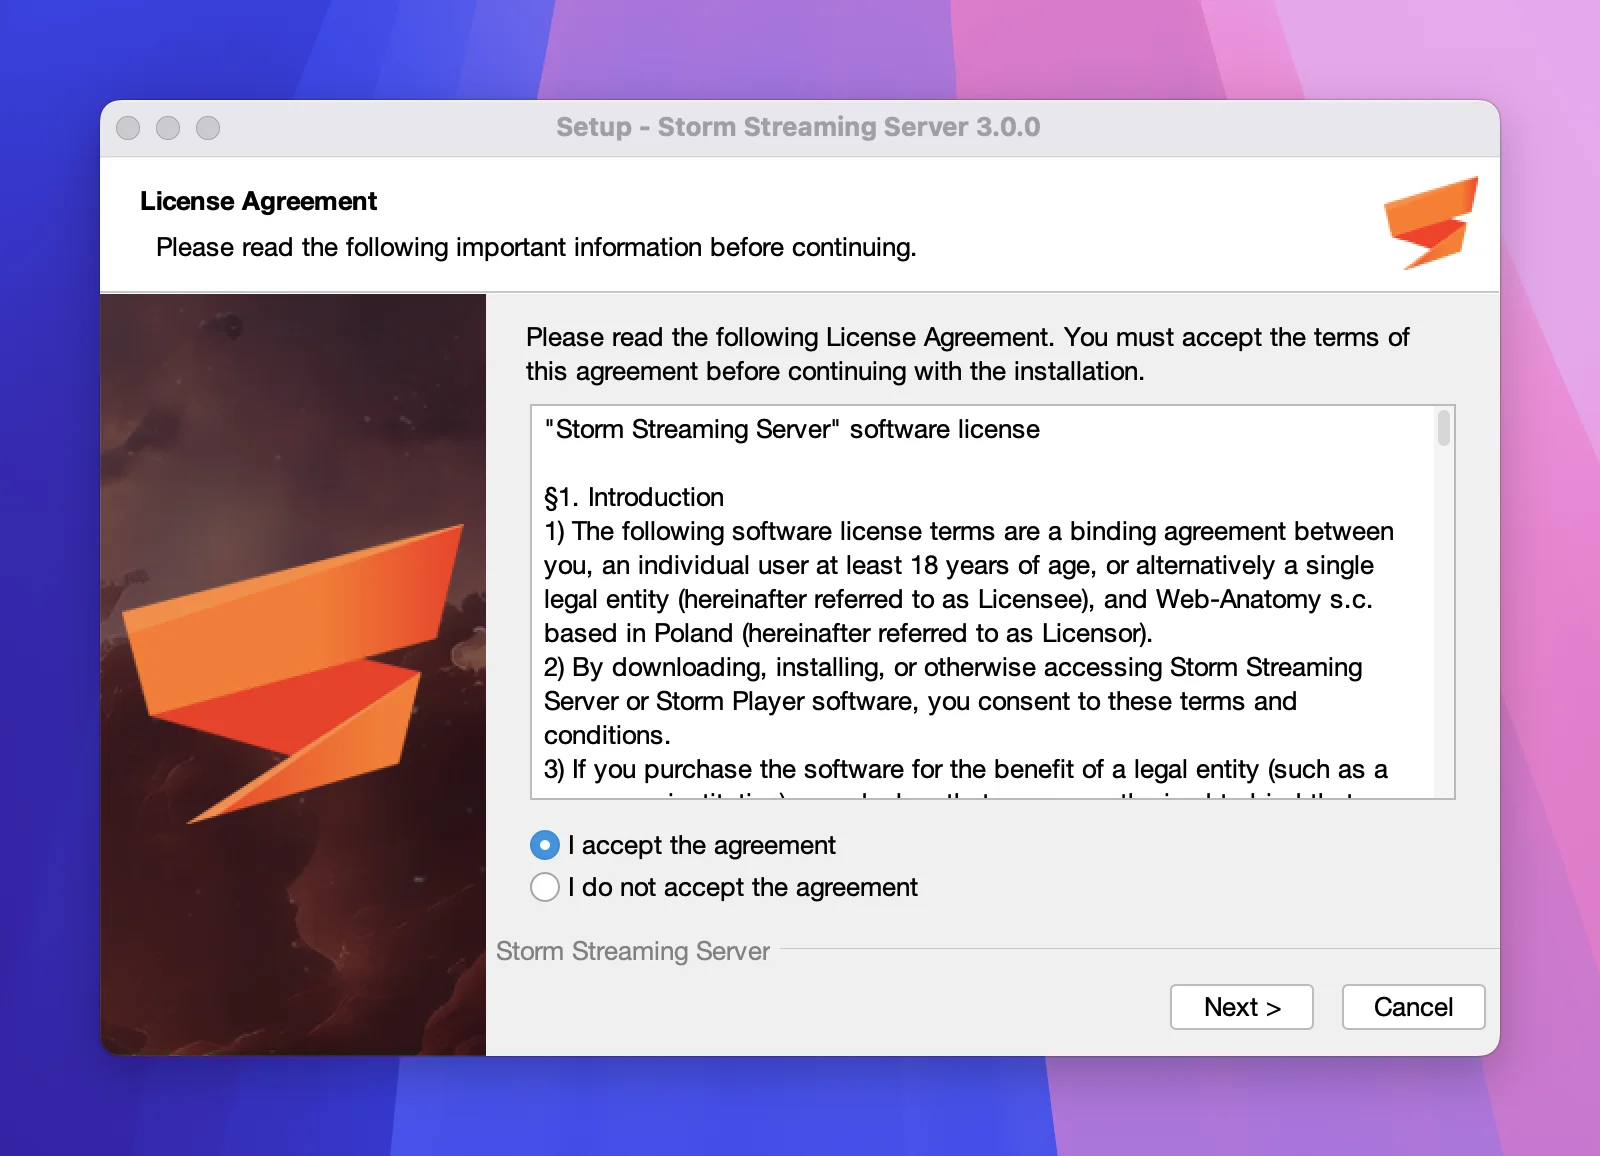Click the Setup window title bar
Screen dimensions: 1600x1156
pyautogui.click(x=797, y=127)
